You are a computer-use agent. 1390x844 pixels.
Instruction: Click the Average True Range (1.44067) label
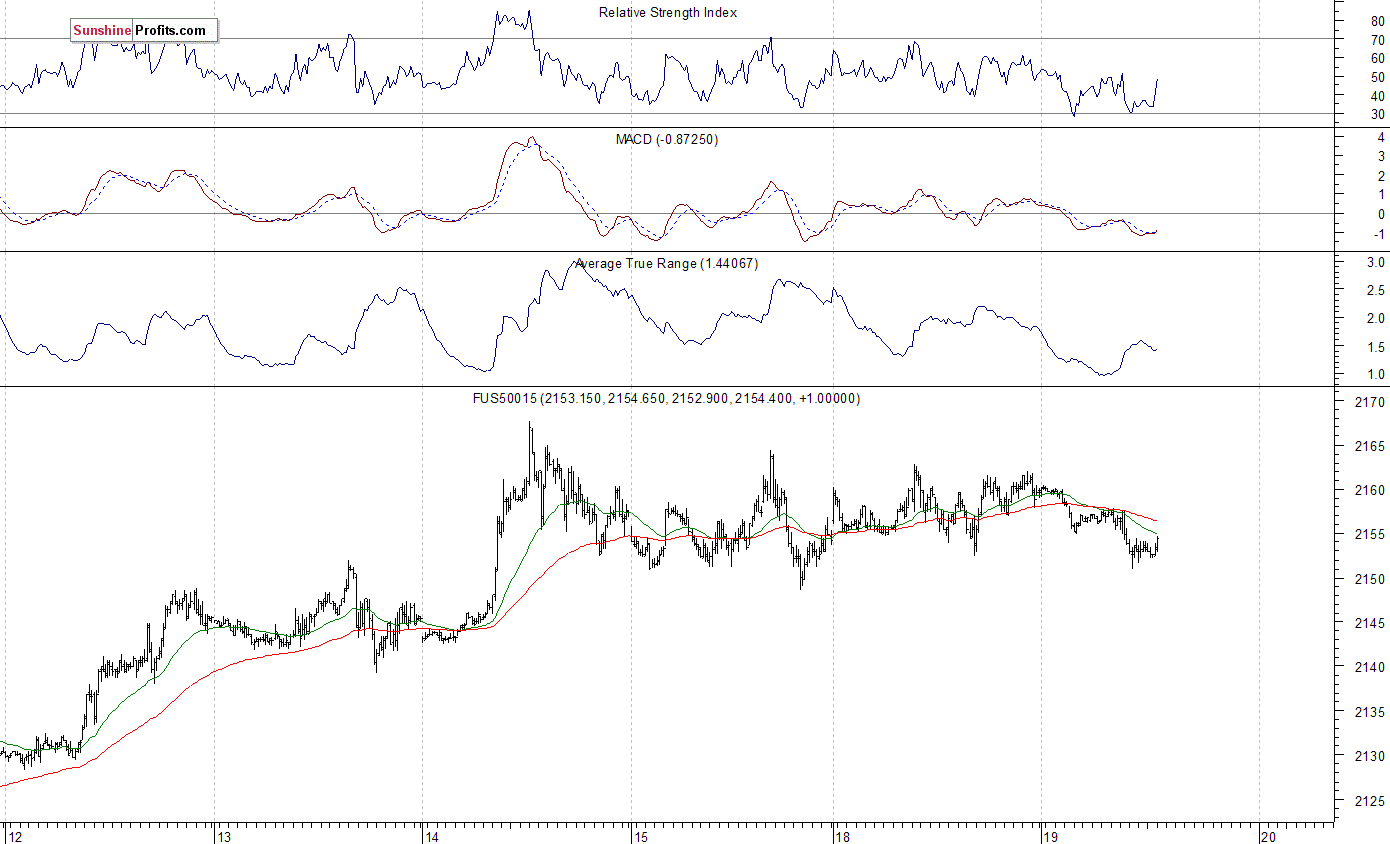[666, 264]
